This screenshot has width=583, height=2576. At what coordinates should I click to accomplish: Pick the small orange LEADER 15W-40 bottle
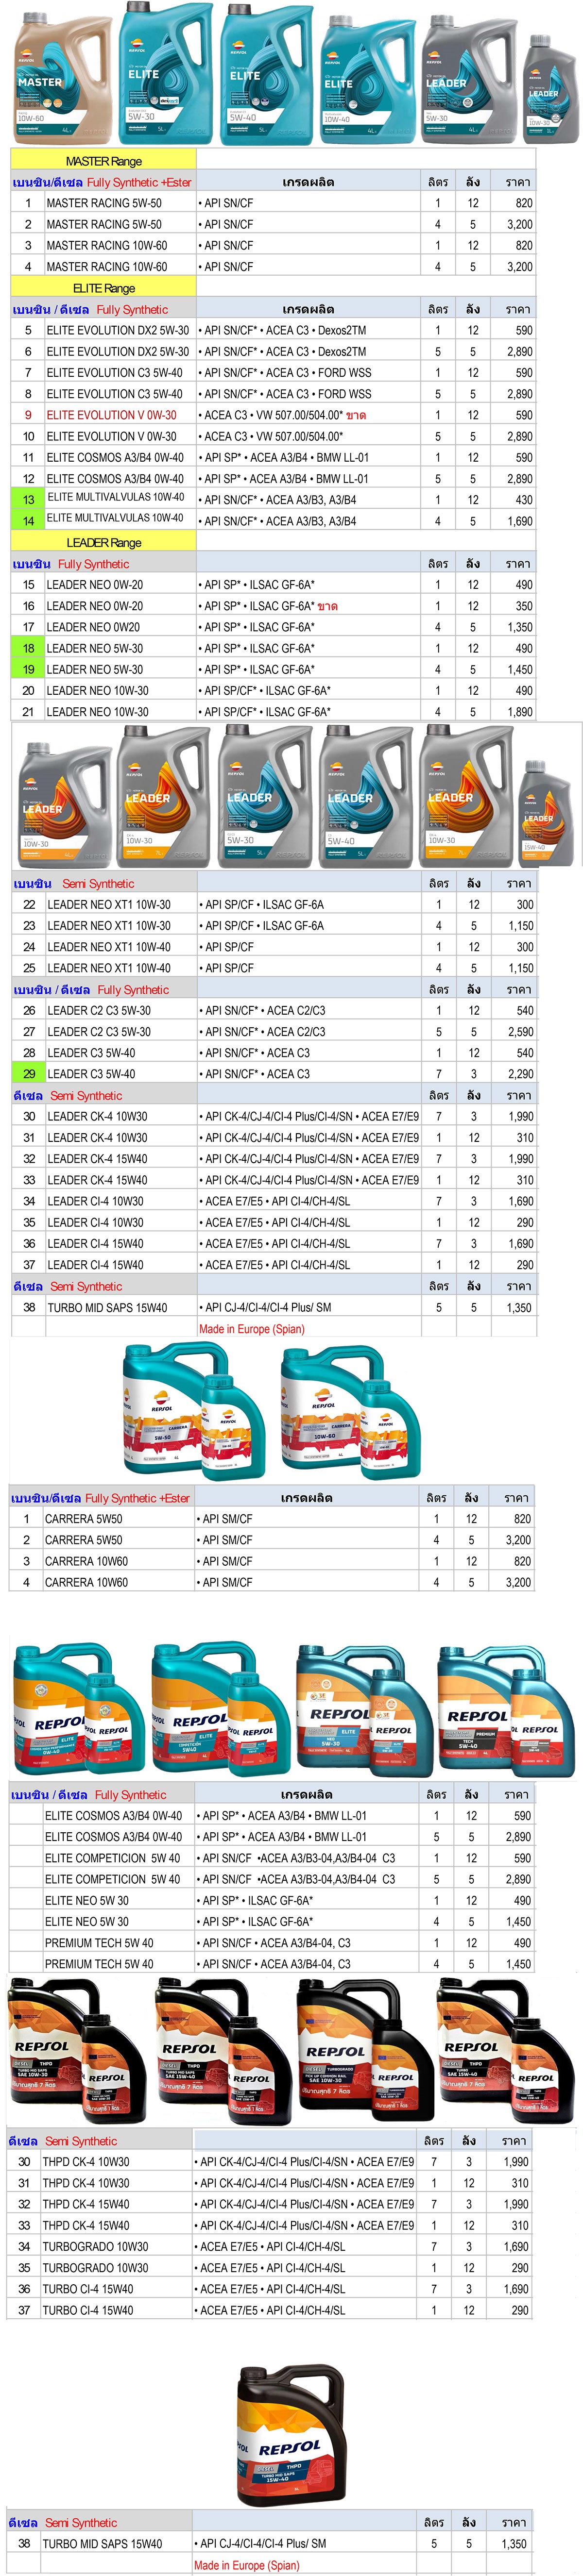[546, 812]
